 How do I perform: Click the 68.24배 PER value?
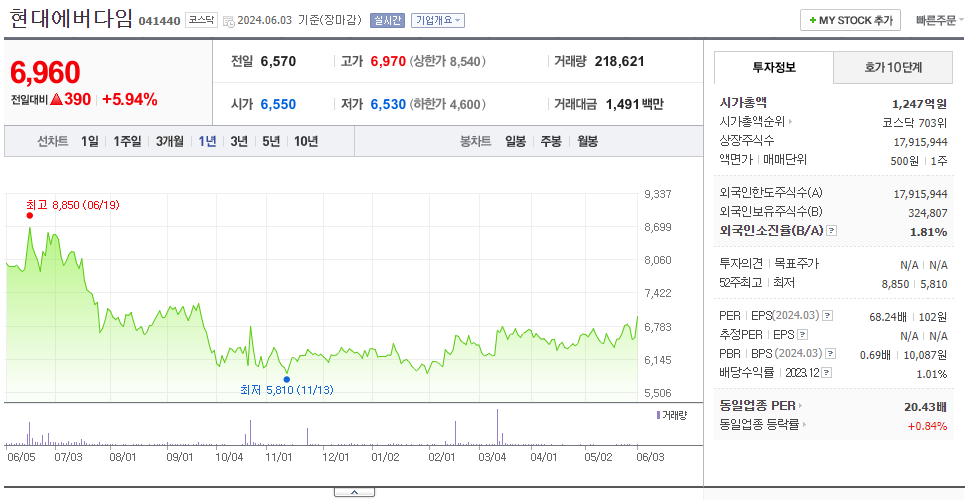[x=888, y=317]
